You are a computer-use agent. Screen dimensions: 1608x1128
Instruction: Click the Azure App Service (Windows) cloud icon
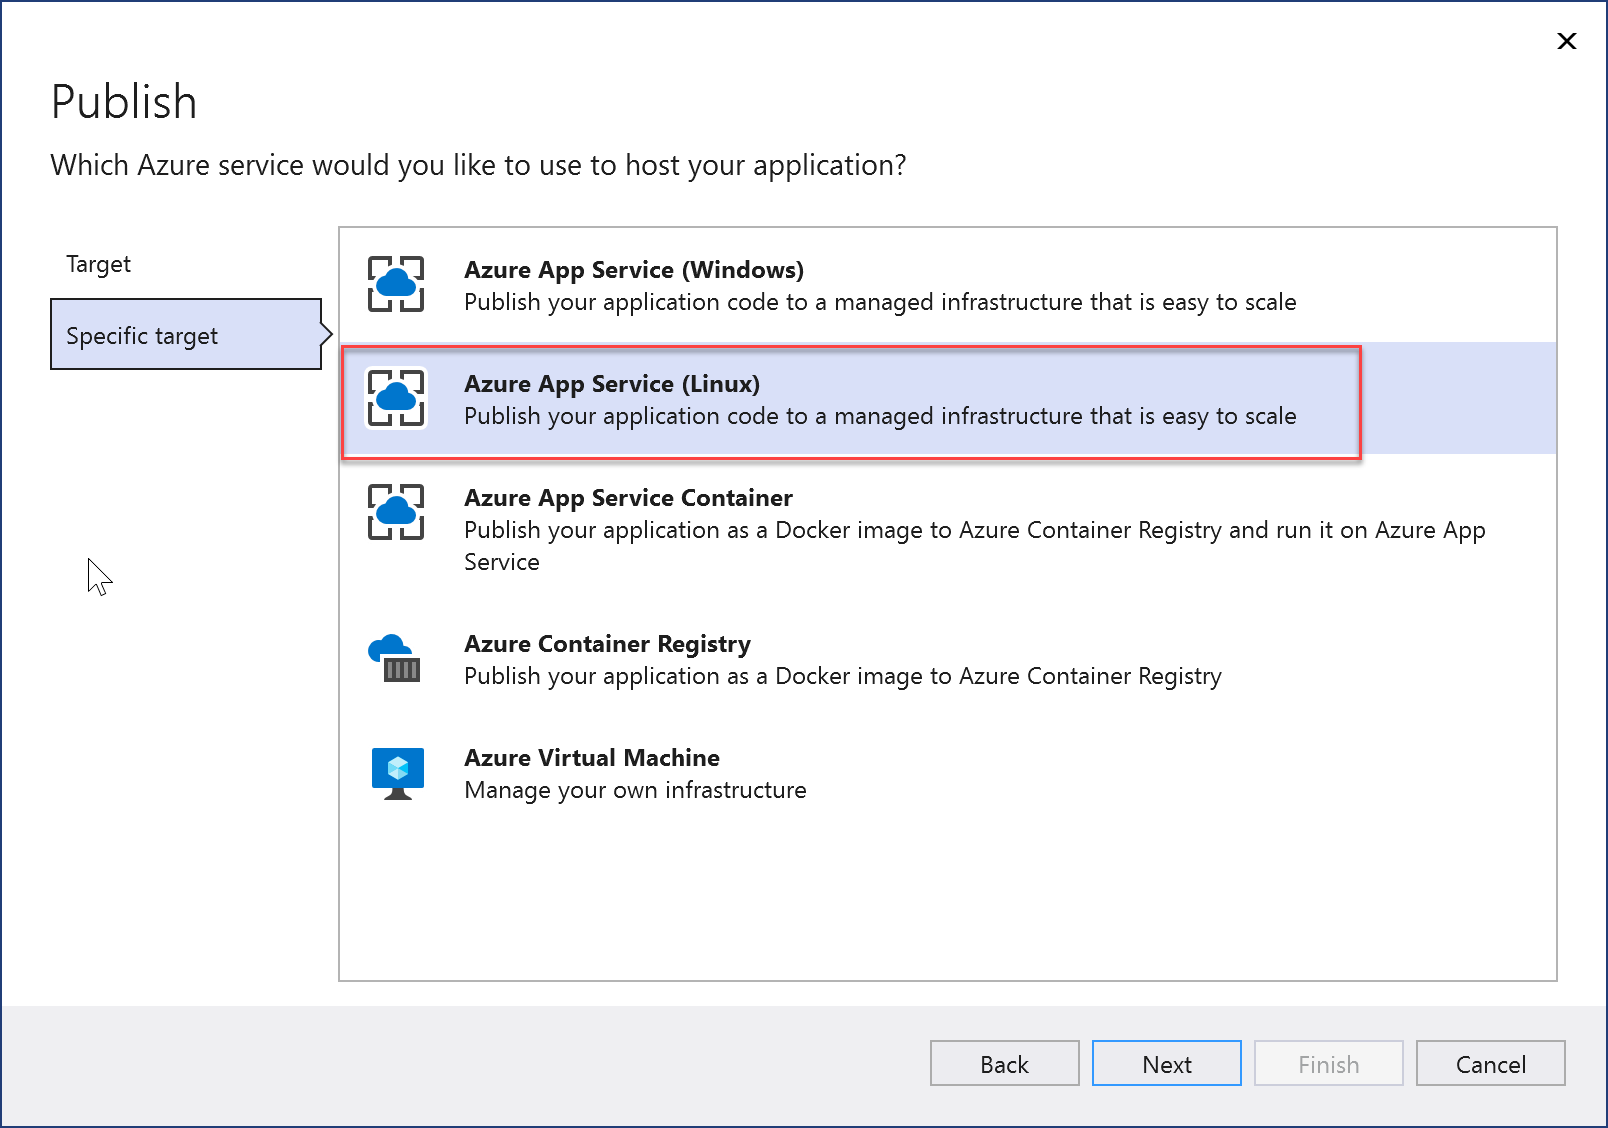(396, 284)
